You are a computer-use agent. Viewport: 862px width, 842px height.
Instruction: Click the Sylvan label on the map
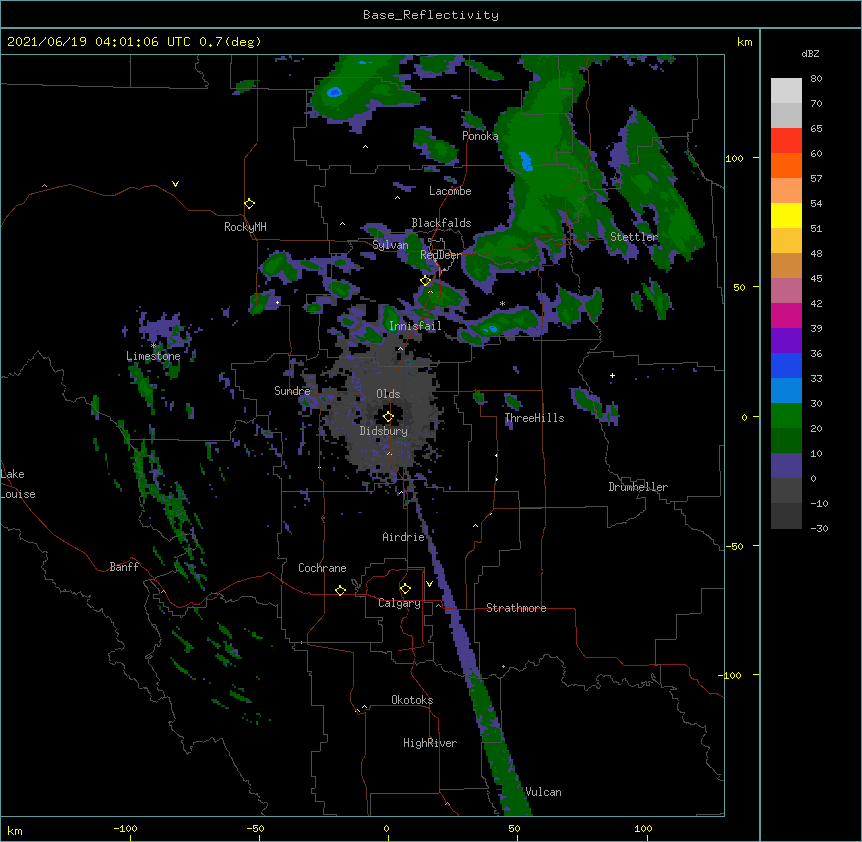[390, 245]
